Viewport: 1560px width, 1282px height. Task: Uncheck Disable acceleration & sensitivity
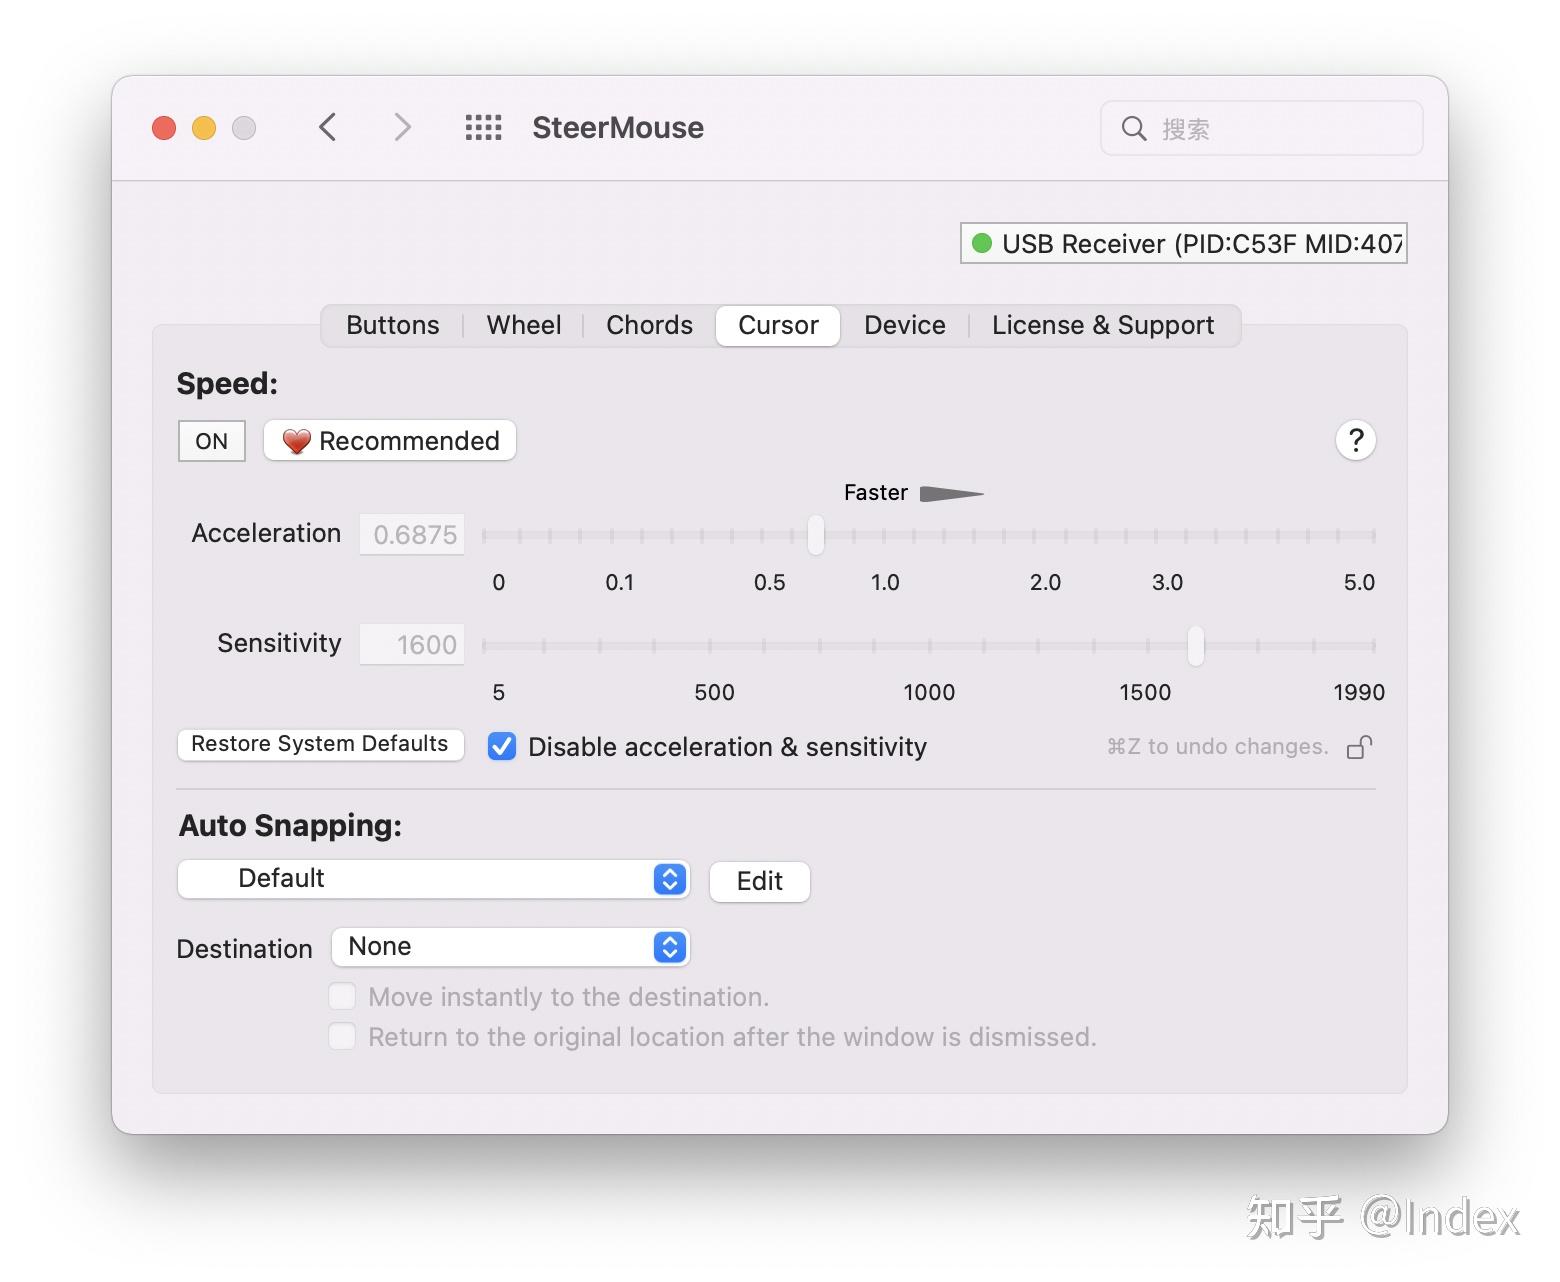coord(502,747)
